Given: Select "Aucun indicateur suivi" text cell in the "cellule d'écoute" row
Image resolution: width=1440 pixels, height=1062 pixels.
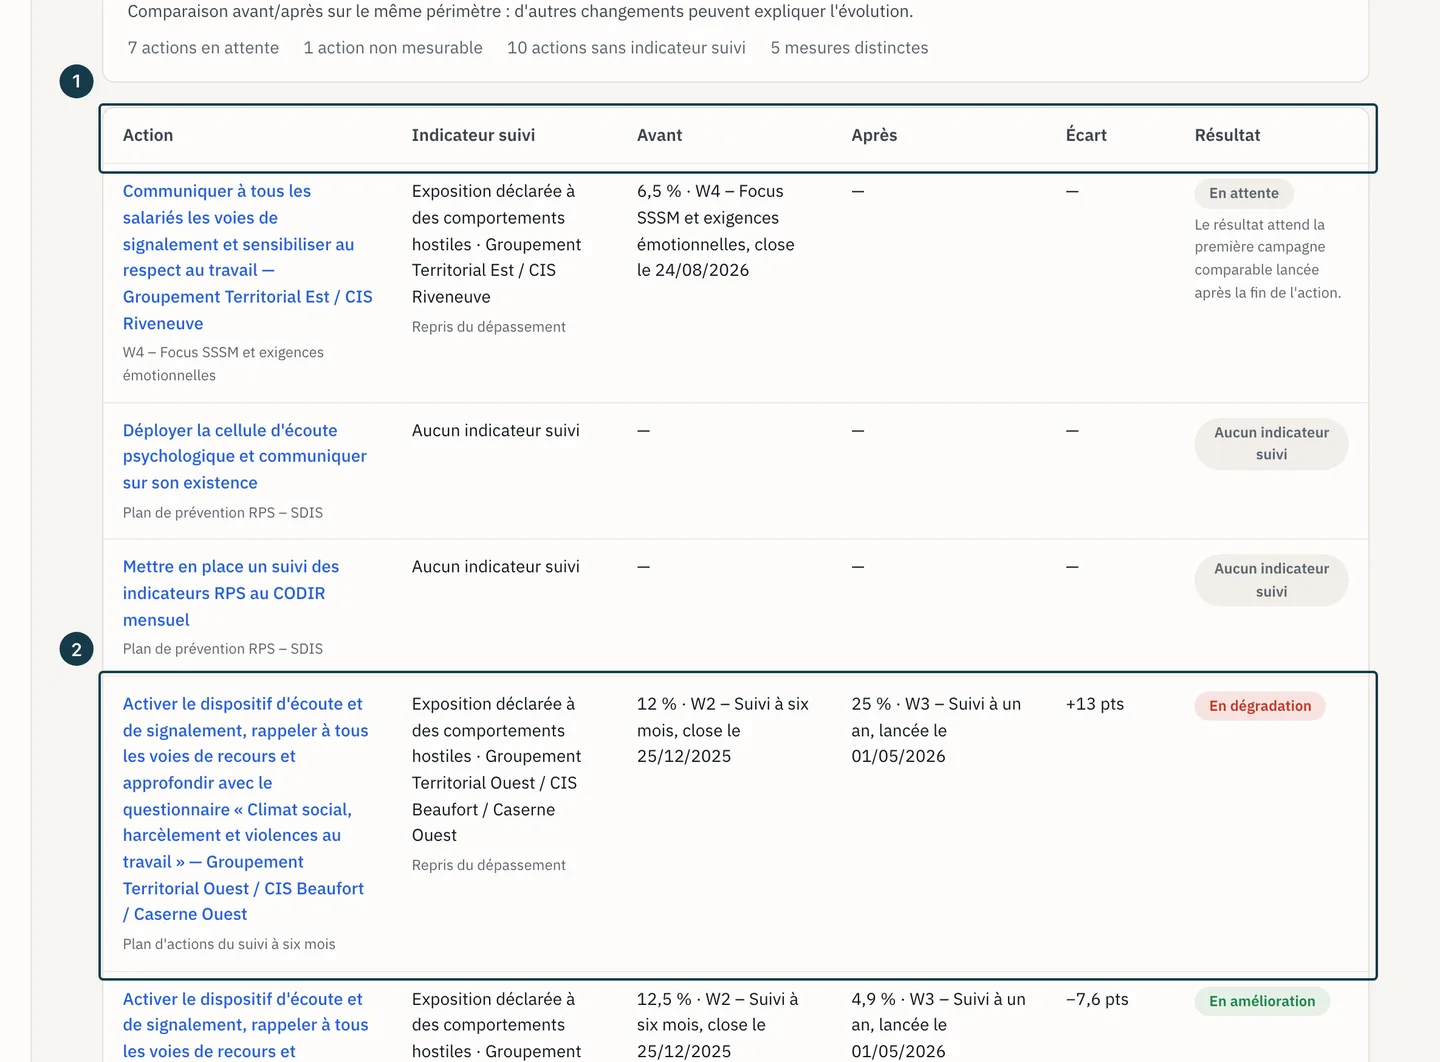Looking at the screenshot, I should 496,430.
